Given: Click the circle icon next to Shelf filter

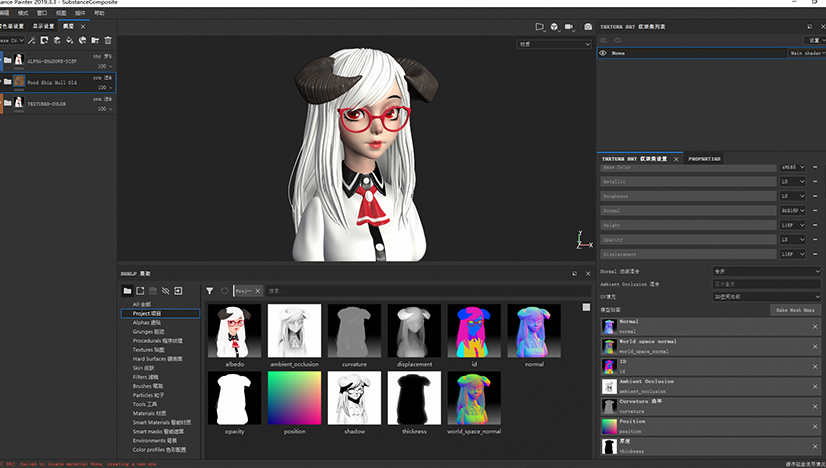Looking at the screenshot, I should click(x=224, y=290).
